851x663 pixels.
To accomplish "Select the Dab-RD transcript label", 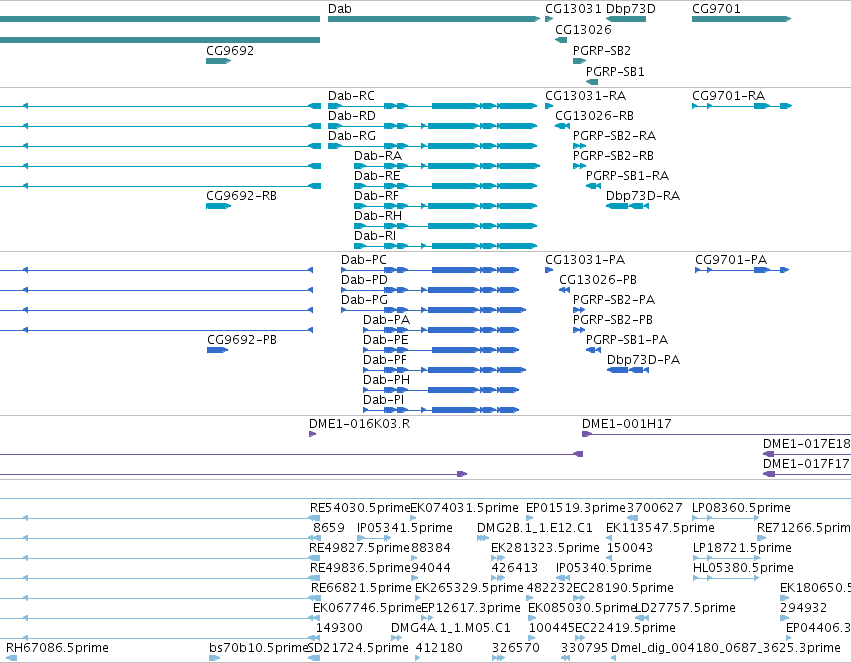I will pos(352,116).
